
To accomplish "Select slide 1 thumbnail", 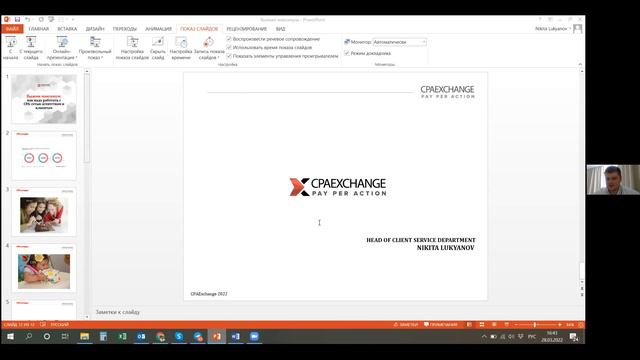I will tap(44, 99).
